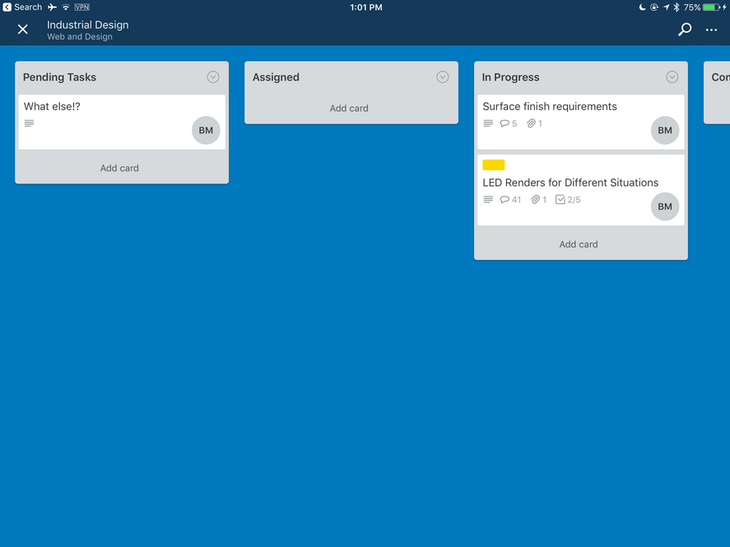Click BM avatar on Surface finish card
Screen dimensions: 730x547
(665, 130)
